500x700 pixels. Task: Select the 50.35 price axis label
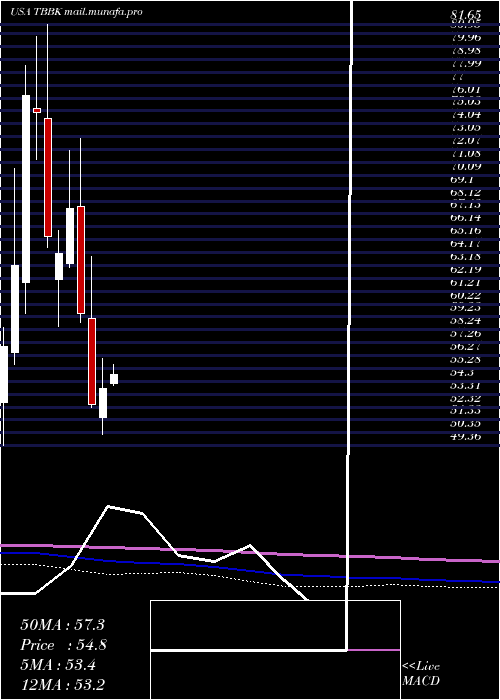[x=466, y=424]
